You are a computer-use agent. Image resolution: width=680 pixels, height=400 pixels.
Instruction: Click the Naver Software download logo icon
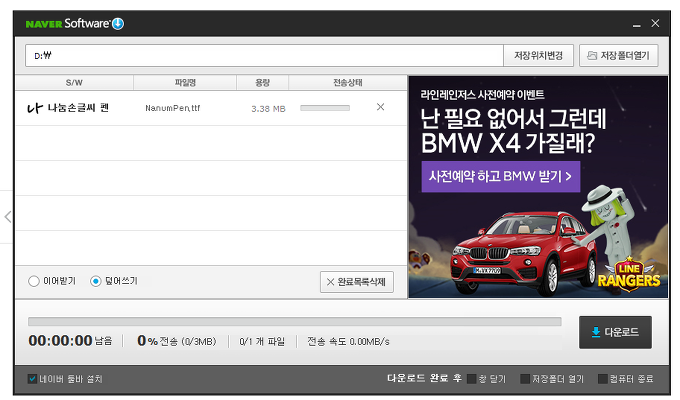118,23
